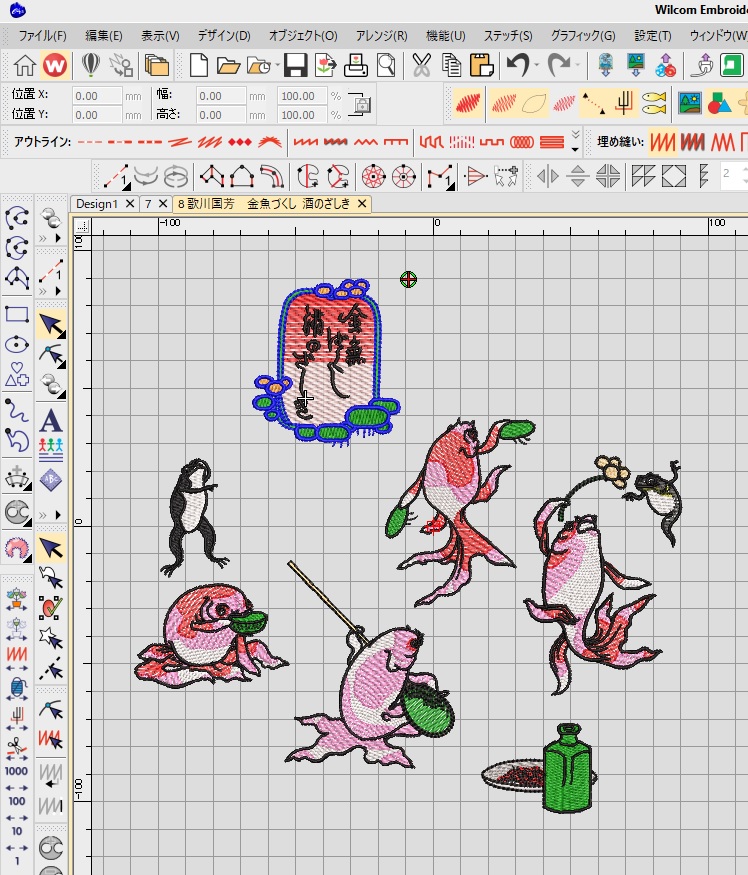Select the team names people icon
Image resolution: width=748 pixels, height=875 pixels.
click(51, 450)
